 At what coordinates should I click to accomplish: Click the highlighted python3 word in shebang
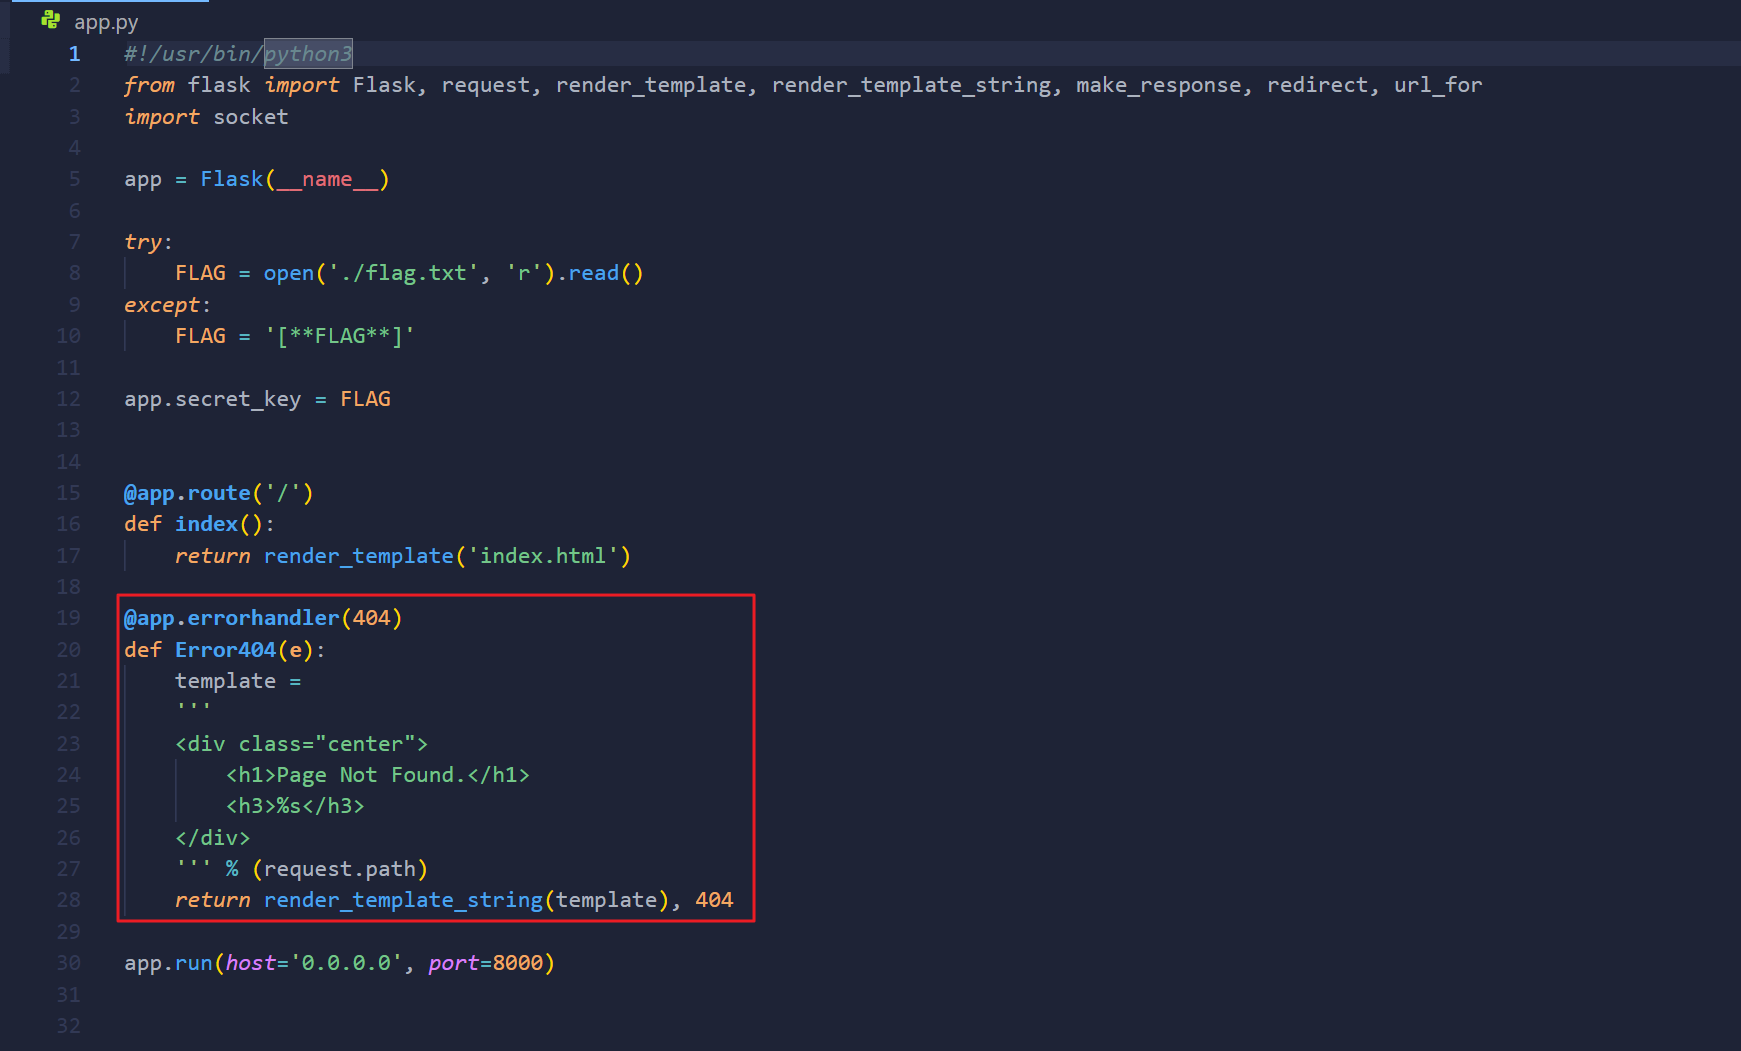(x=308, y=54)
